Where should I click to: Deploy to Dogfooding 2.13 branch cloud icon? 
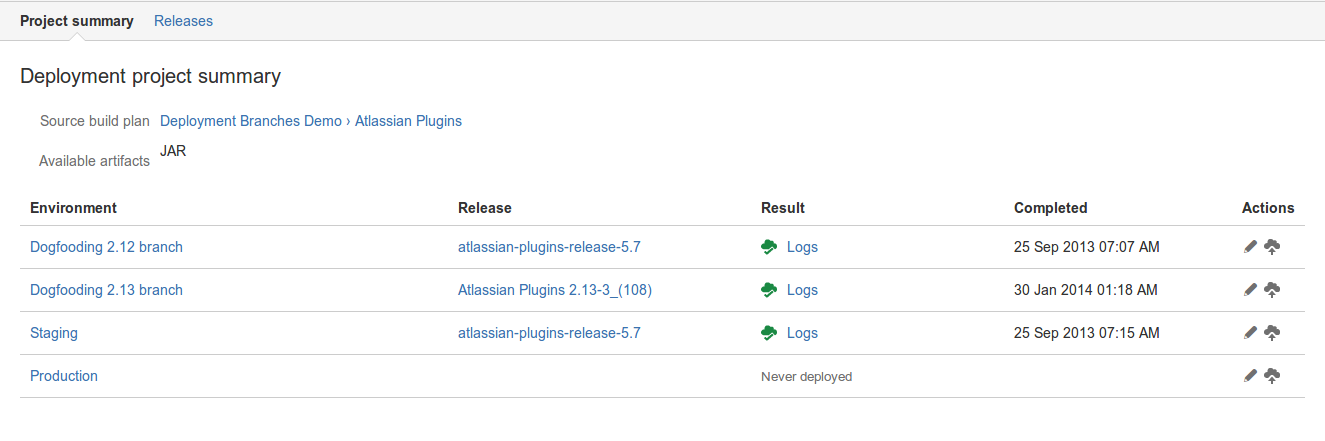click(1272, 290)
